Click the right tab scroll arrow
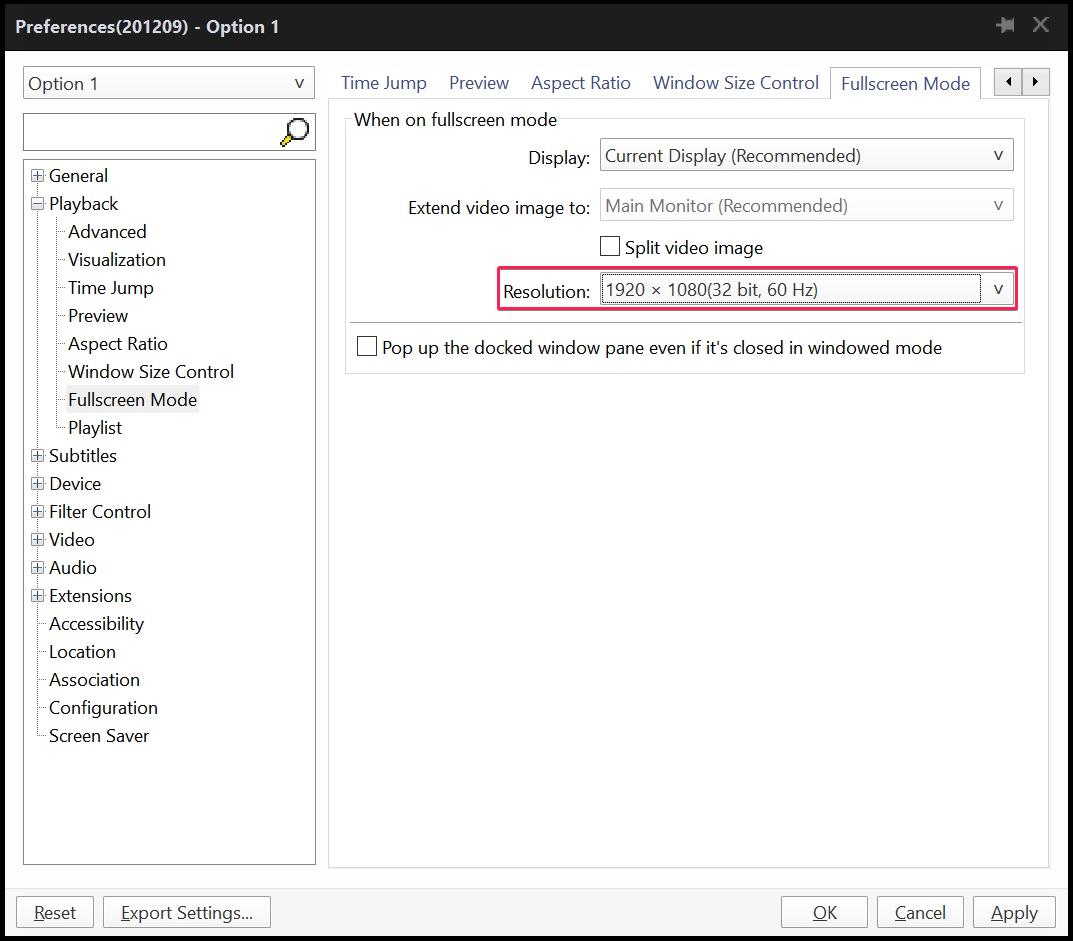Image resolution: width=1073 pixels, height=941 pixels. click(x=1035, y=82)
